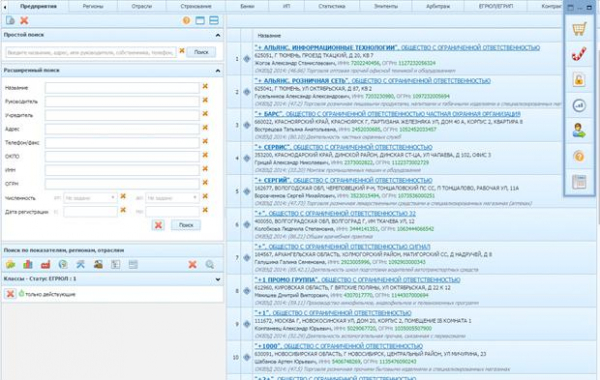Screen dimensions: 600x380
Task: Collapse the Расширенный поиск section
Action: coord(218,71)
